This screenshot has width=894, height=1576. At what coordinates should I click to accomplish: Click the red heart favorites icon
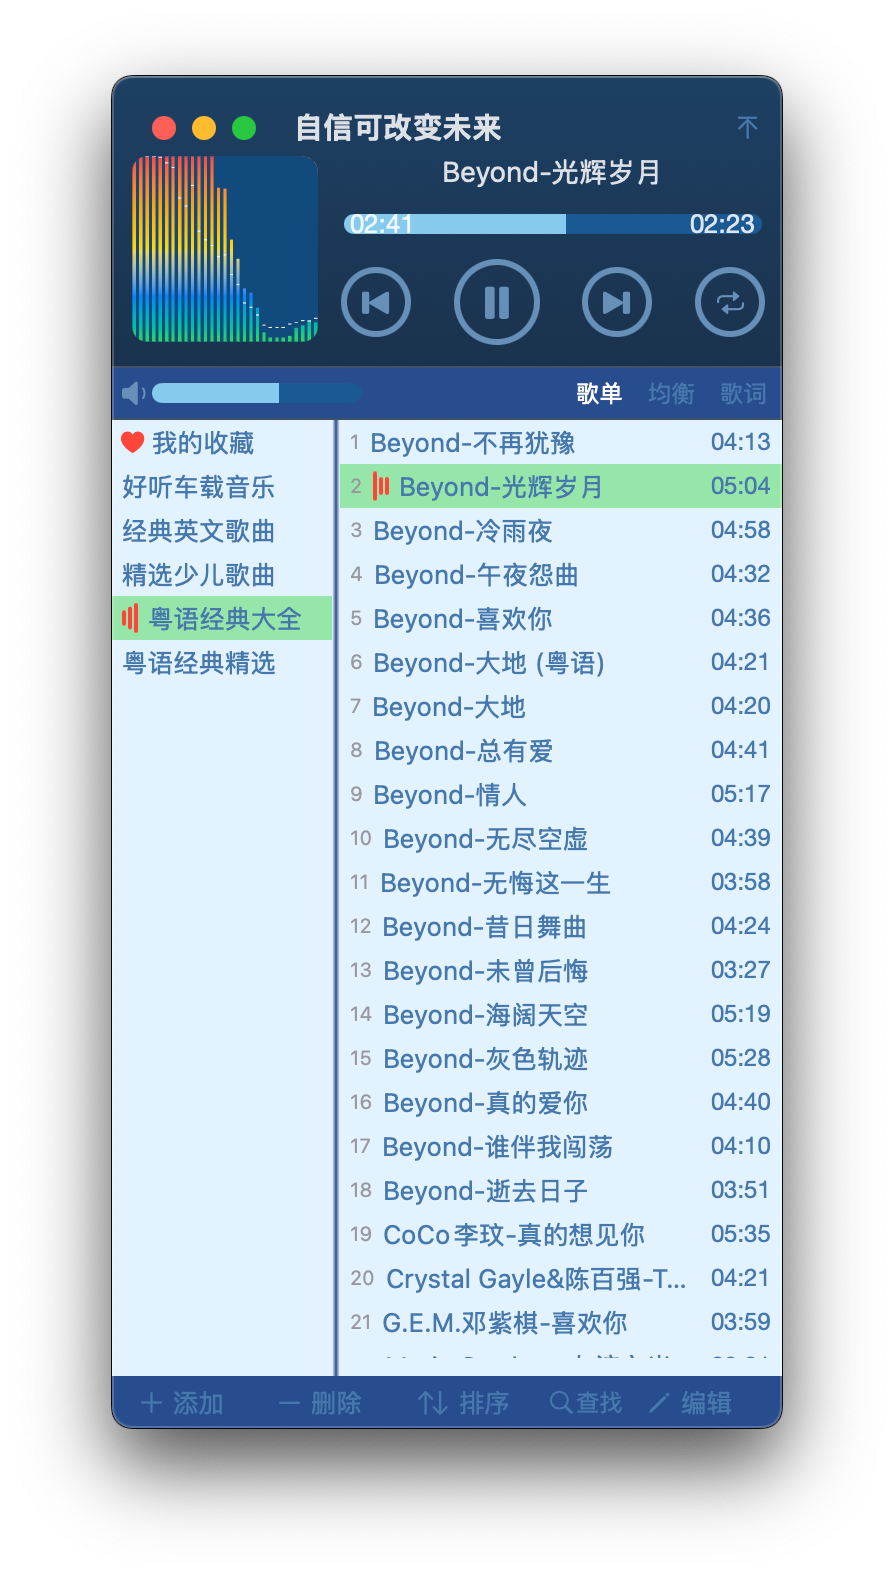tap(132, 442)
